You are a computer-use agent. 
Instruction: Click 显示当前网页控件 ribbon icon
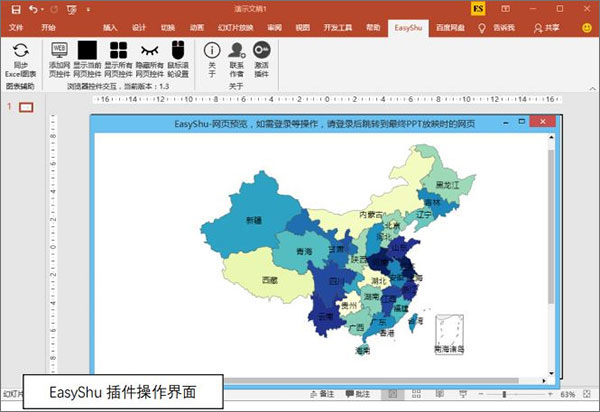(x=88, y=49)
